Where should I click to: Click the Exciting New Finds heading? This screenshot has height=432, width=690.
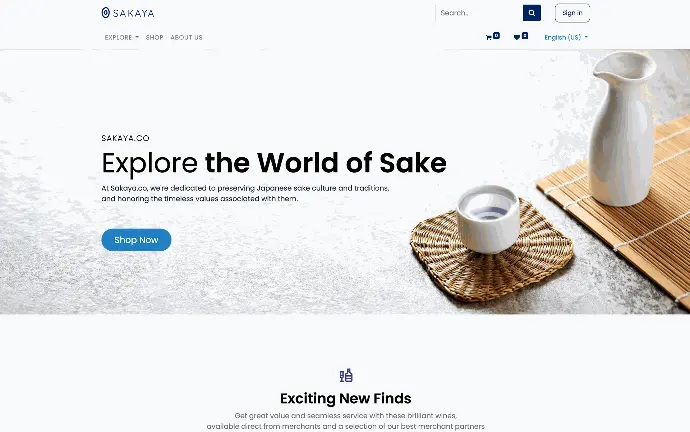coord(346,398)
